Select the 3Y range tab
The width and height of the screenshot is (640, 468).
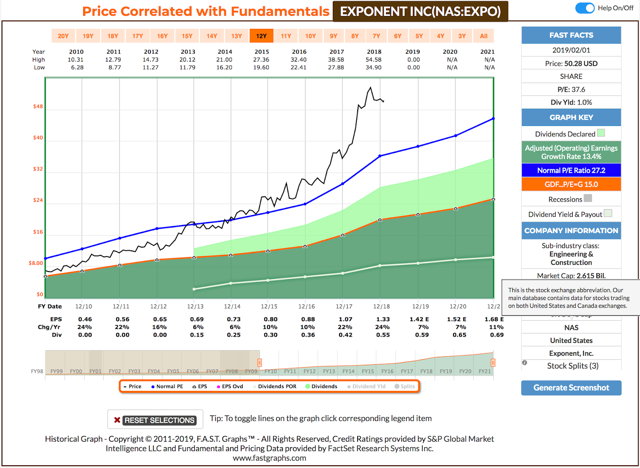coord(462,36)
